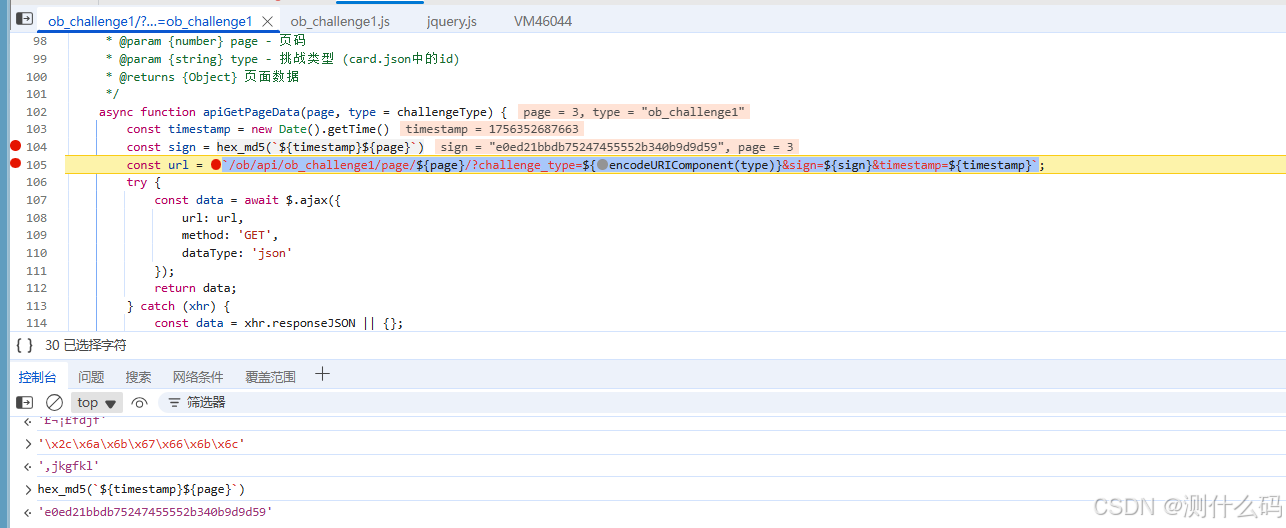Clear the console with the circle-slash icon
The image size is (1286, 528).
click(54, 402)
